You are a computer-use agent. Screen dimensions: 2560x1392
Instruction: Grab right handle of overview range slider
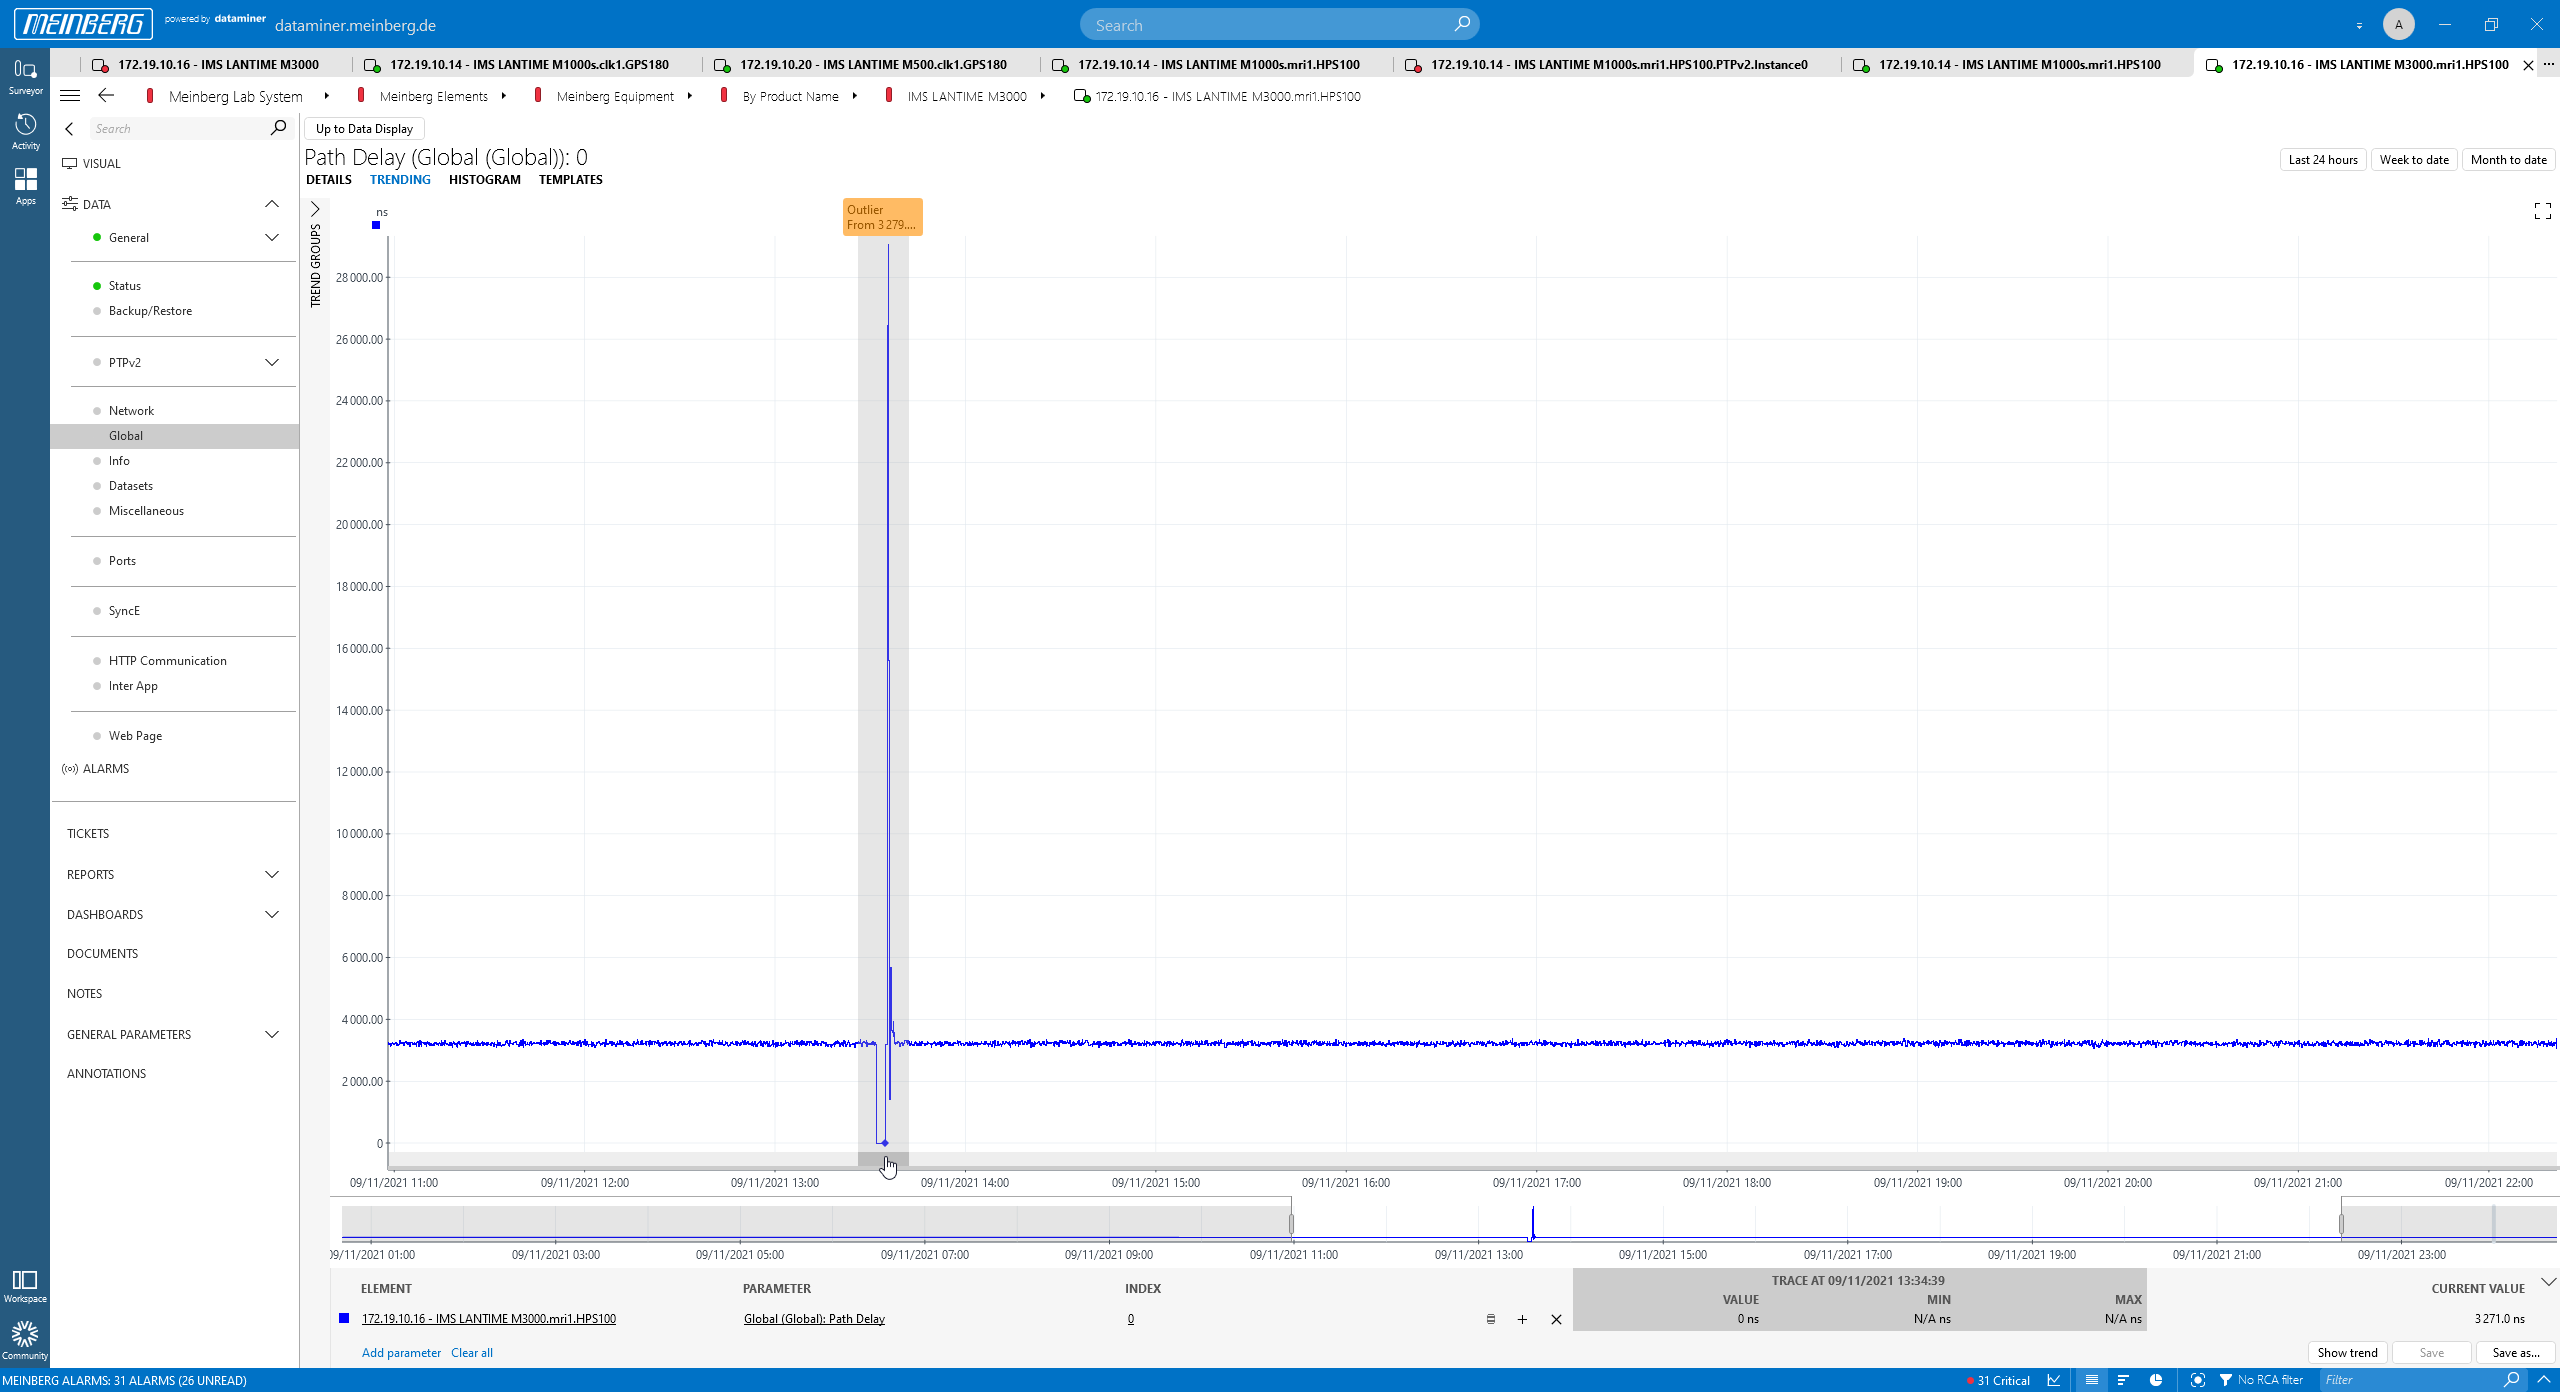pyautogui.click(x=2341, y=1224)
